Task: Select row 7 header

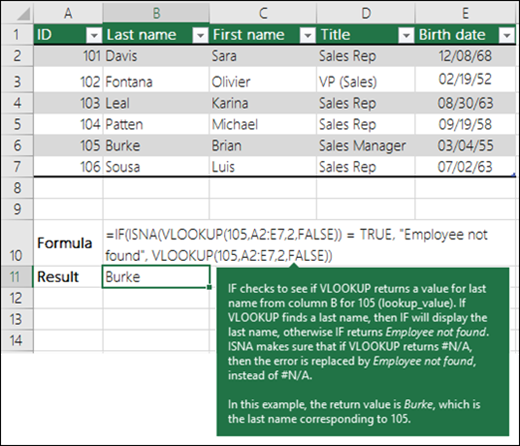Action: (x=17, y=166)
